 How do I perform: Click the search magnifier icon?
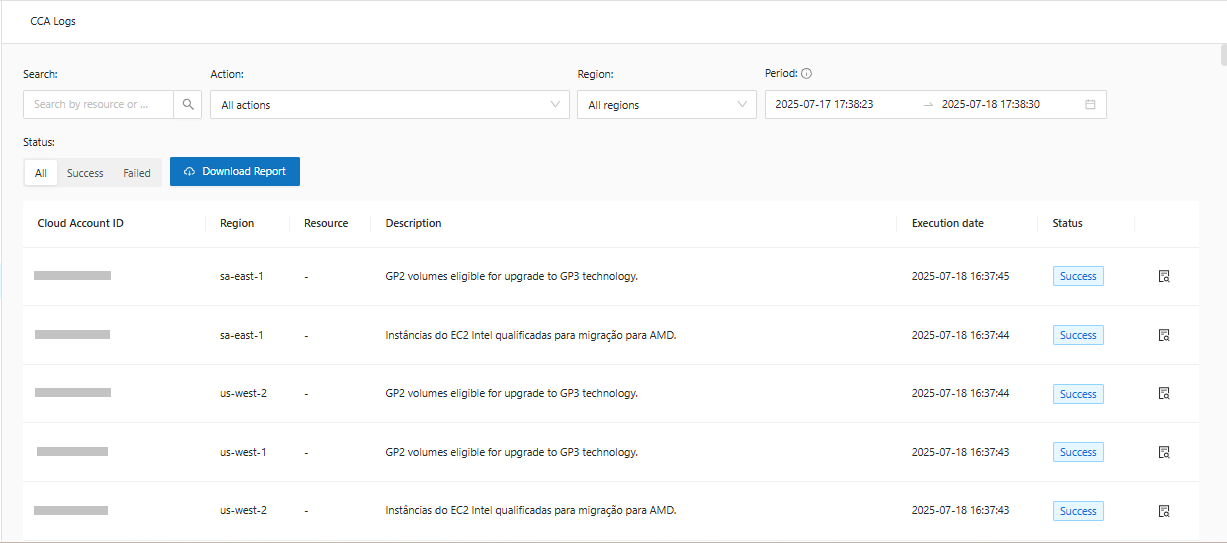tap(188, 104)
